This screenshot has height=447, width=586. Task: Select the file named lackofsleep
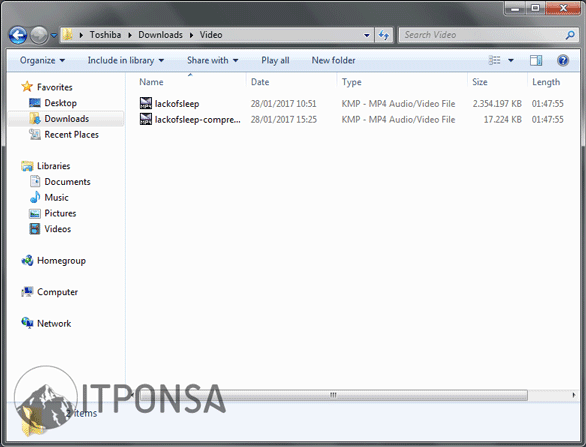(177, 104)
